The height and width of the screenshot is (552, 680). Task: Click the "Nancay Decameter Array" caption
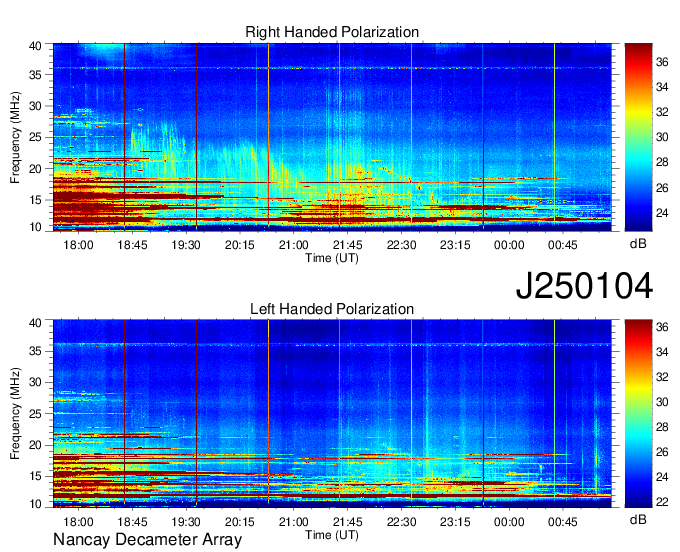(x=147, y=540)
